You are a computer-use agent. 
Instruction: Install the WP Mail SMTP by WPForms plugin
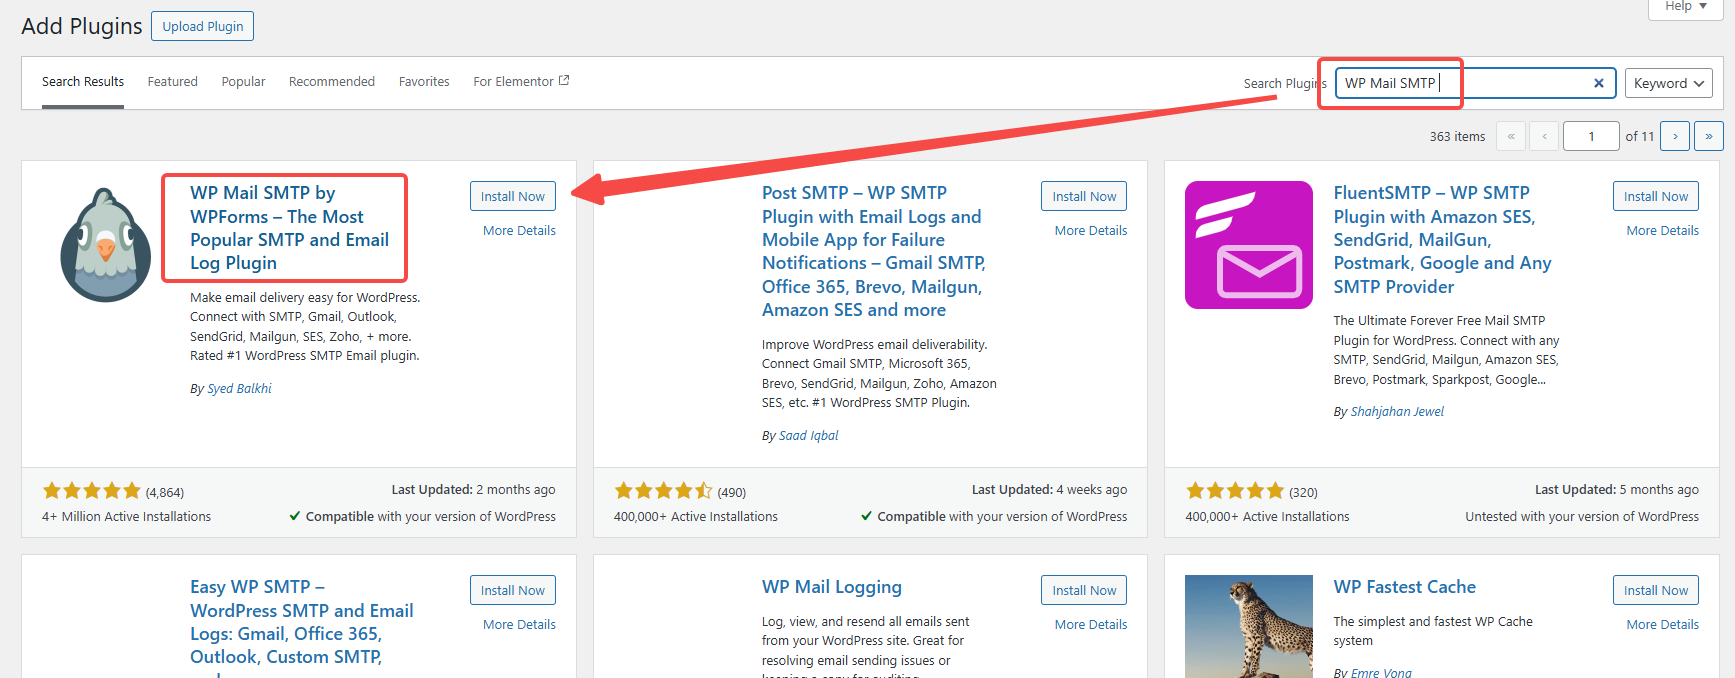512,196
